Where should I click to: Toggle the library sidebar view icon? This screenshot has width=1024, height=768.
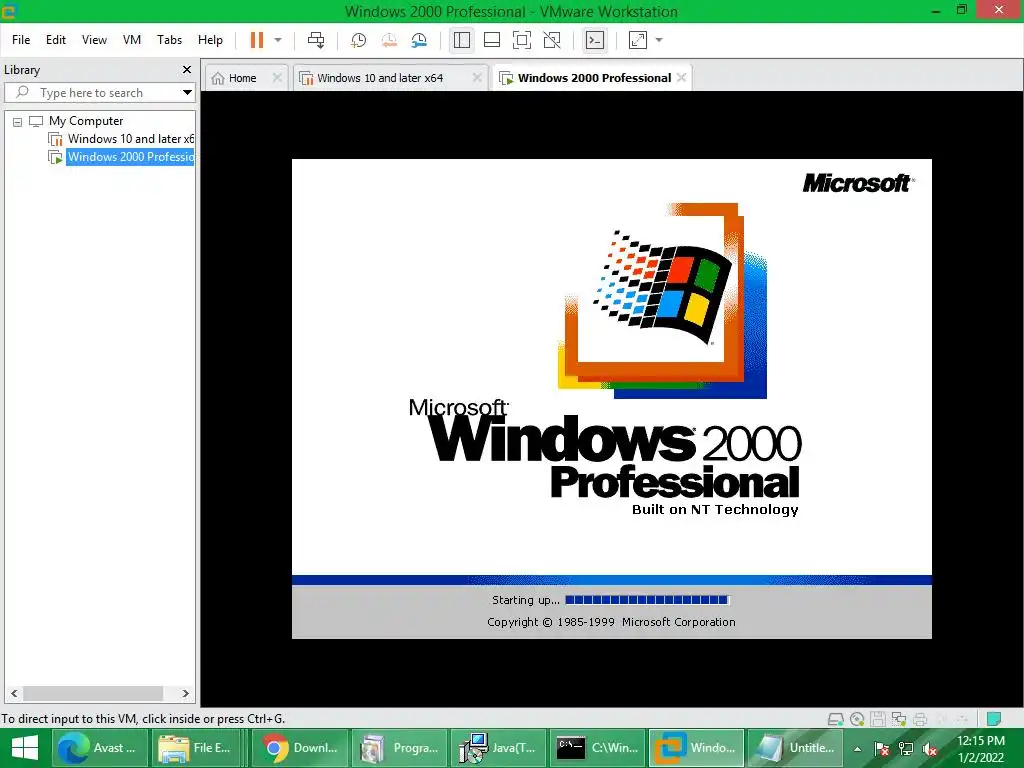coord(462,40)
